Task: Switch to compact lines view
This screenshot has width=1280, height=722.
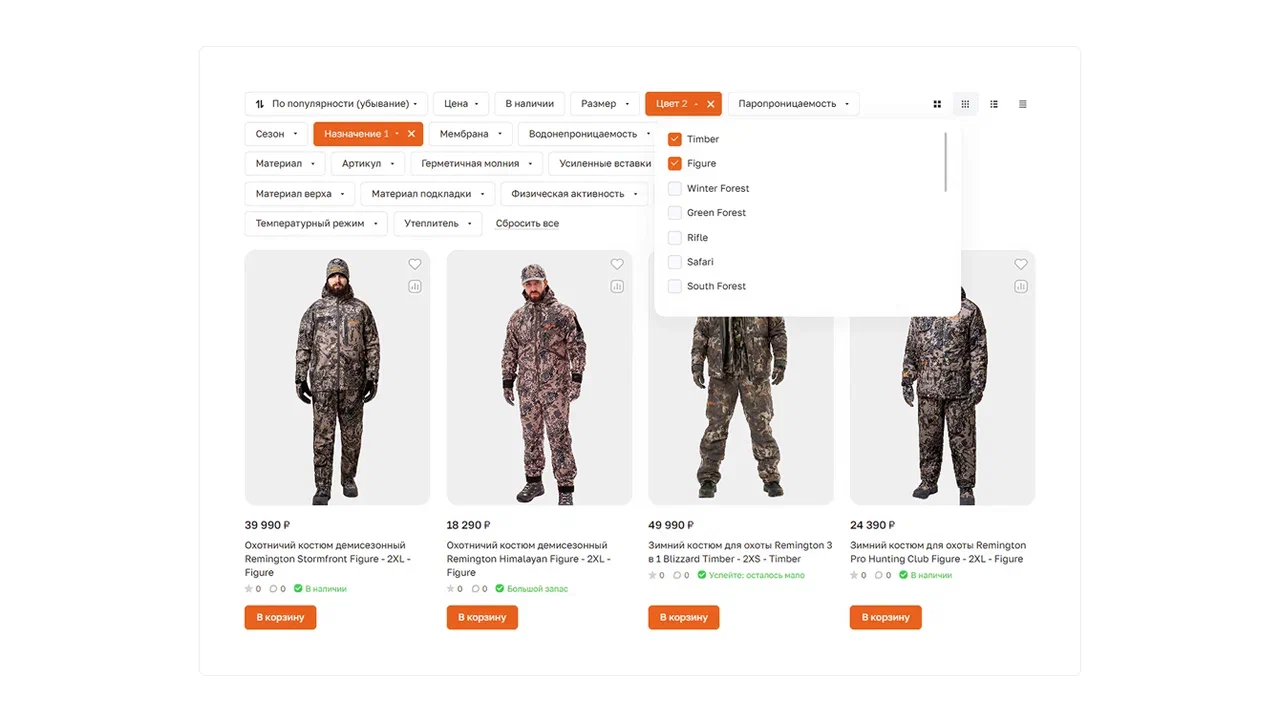Action: click(1022, 104)
